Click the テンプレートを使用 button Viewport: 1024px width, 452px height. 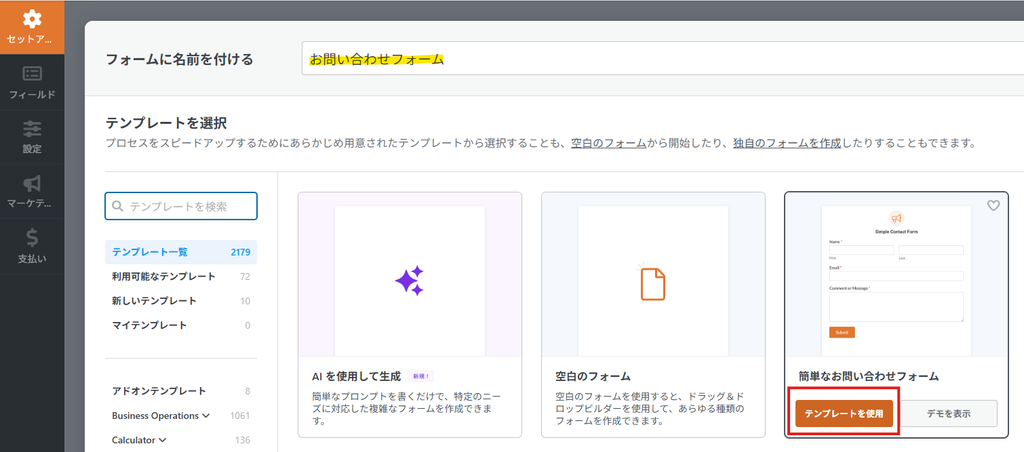pyautogui.click(x=844, y=413)
